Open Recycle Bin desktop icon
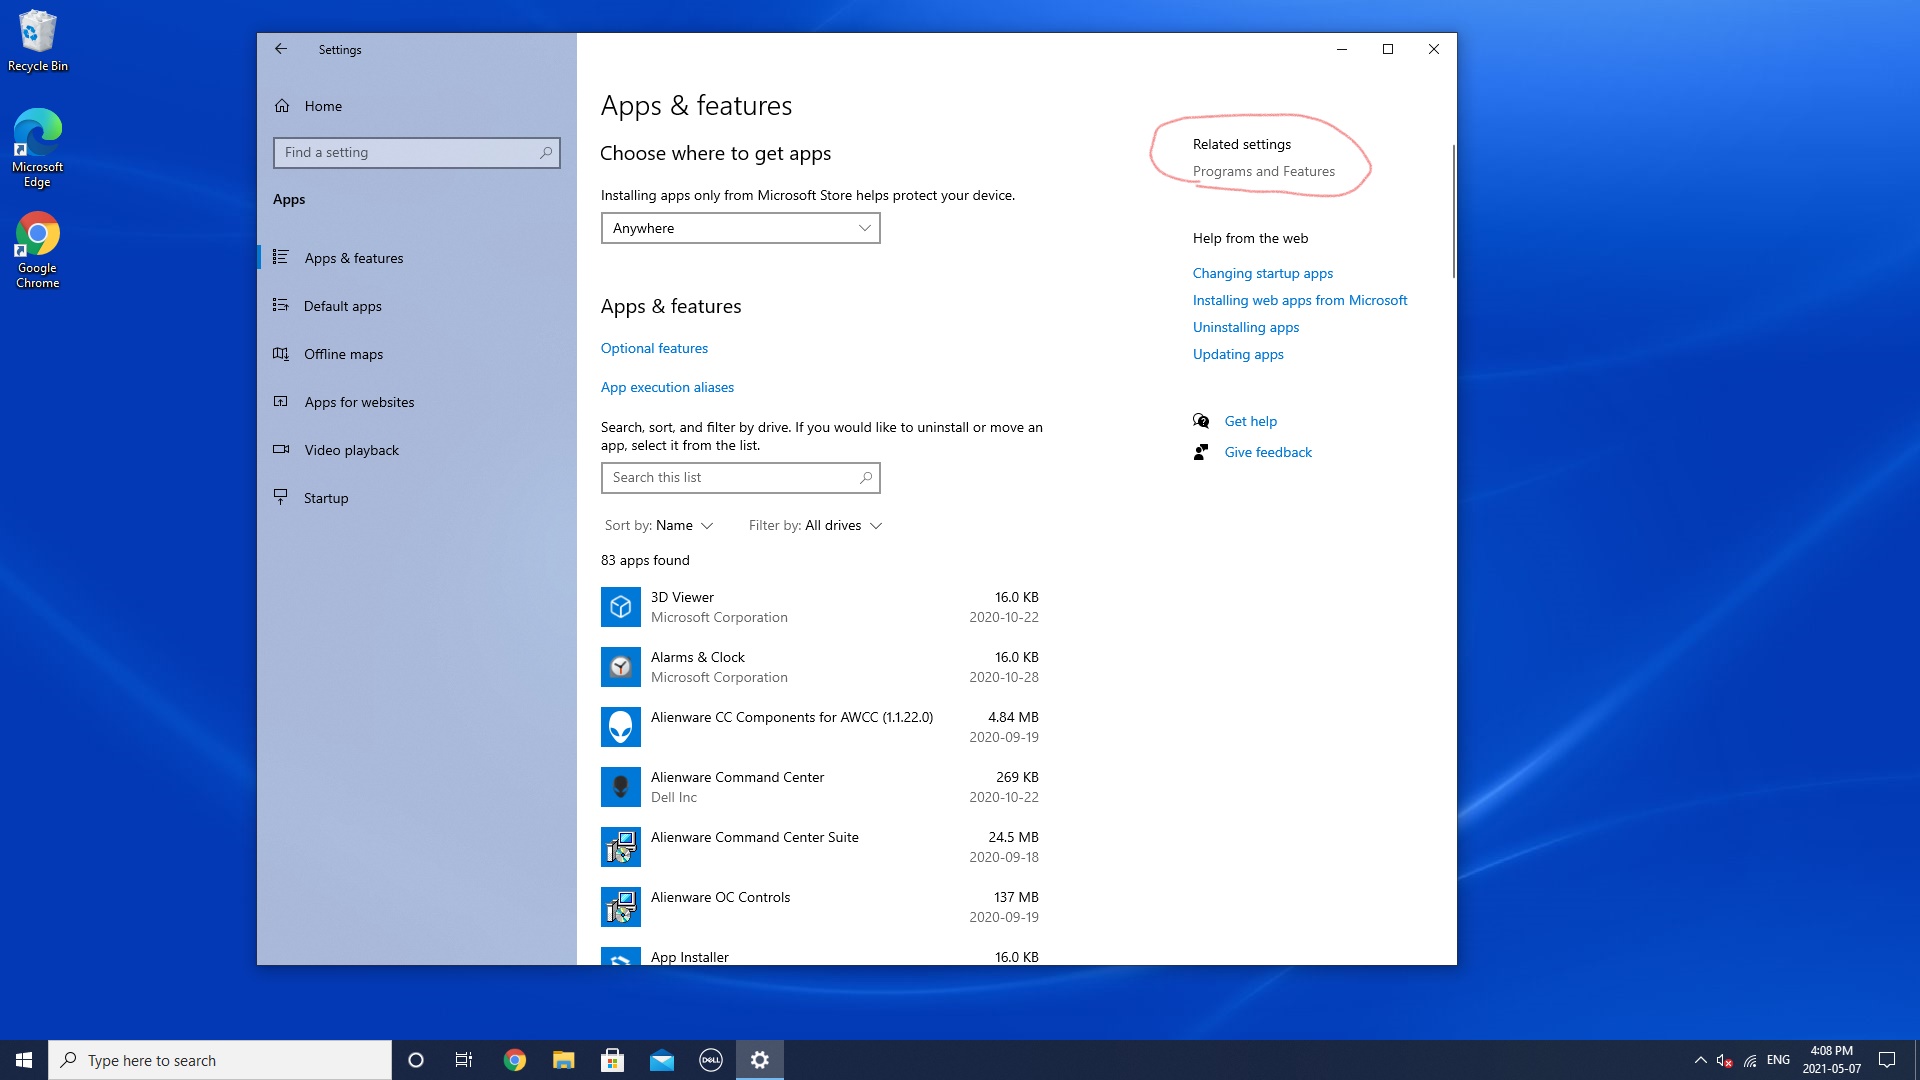 (38, 41)
